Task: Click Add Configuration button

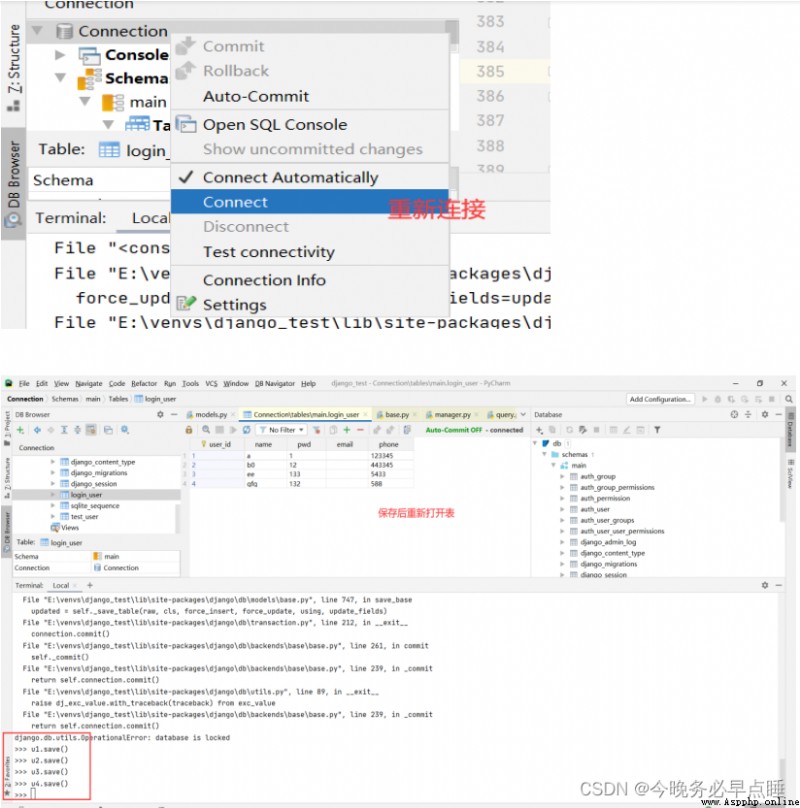Action: pyautogui.click(x=660, y=399)
